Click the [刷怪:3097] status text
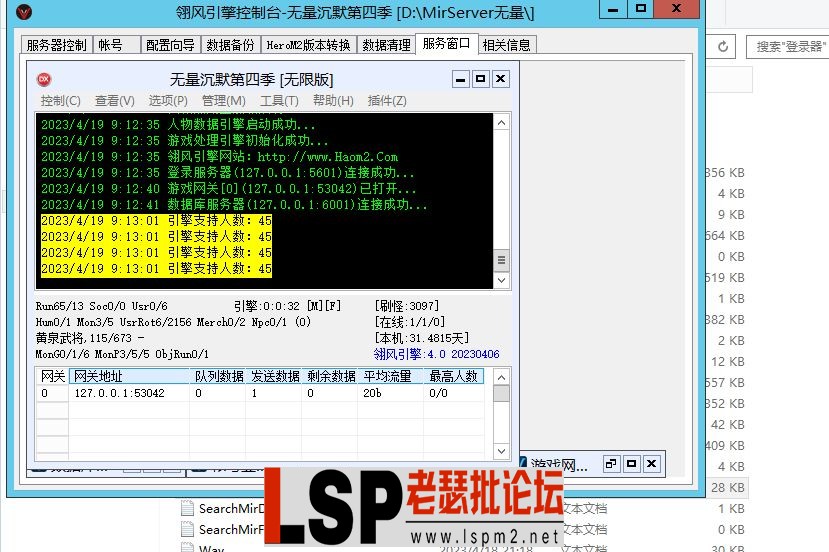 click(407, 306)
